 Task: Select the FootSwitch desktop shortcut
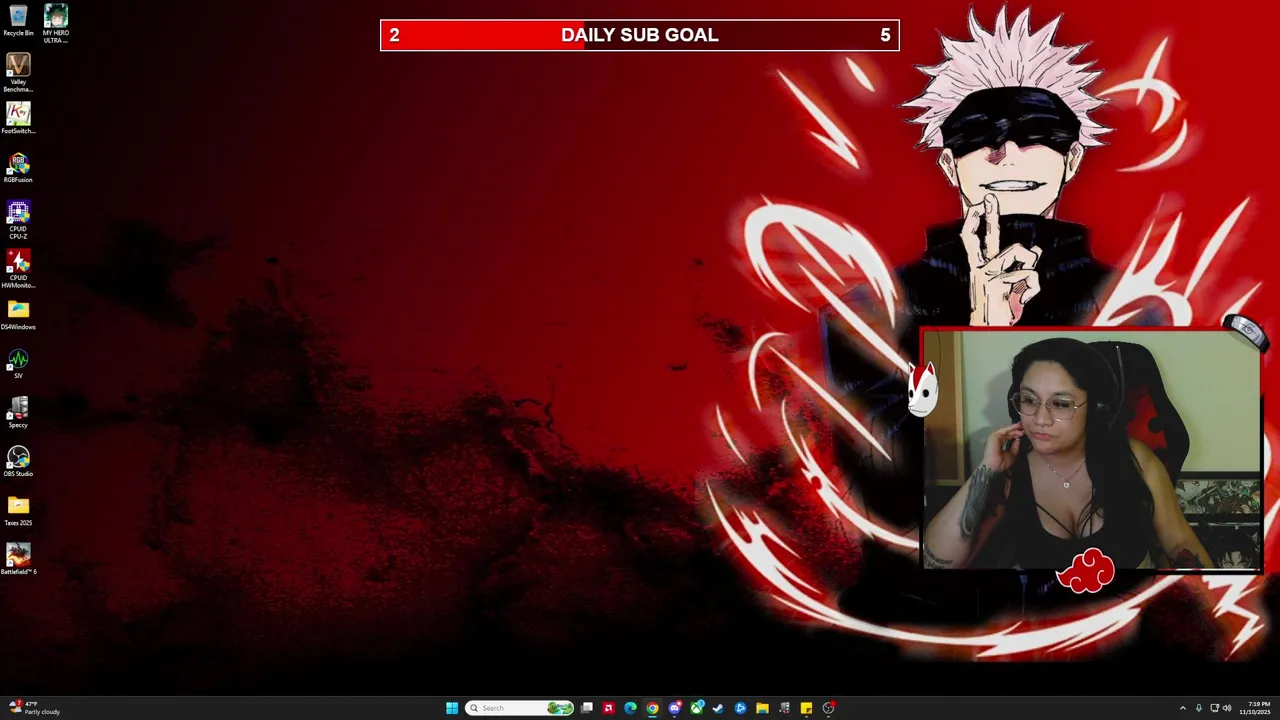pyautogui.click(x=18, y=118)
